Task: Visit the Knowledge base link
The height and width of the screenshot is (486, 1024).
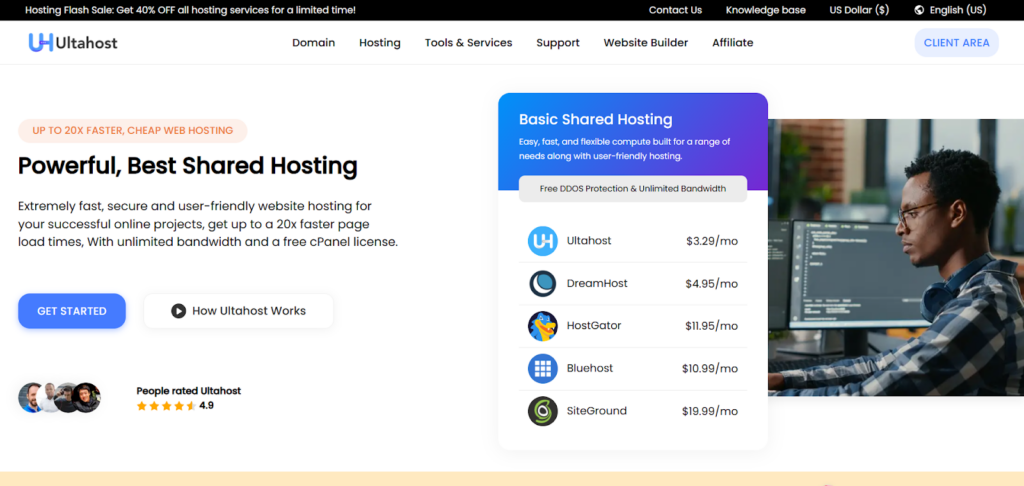Action: click(765, 10)
